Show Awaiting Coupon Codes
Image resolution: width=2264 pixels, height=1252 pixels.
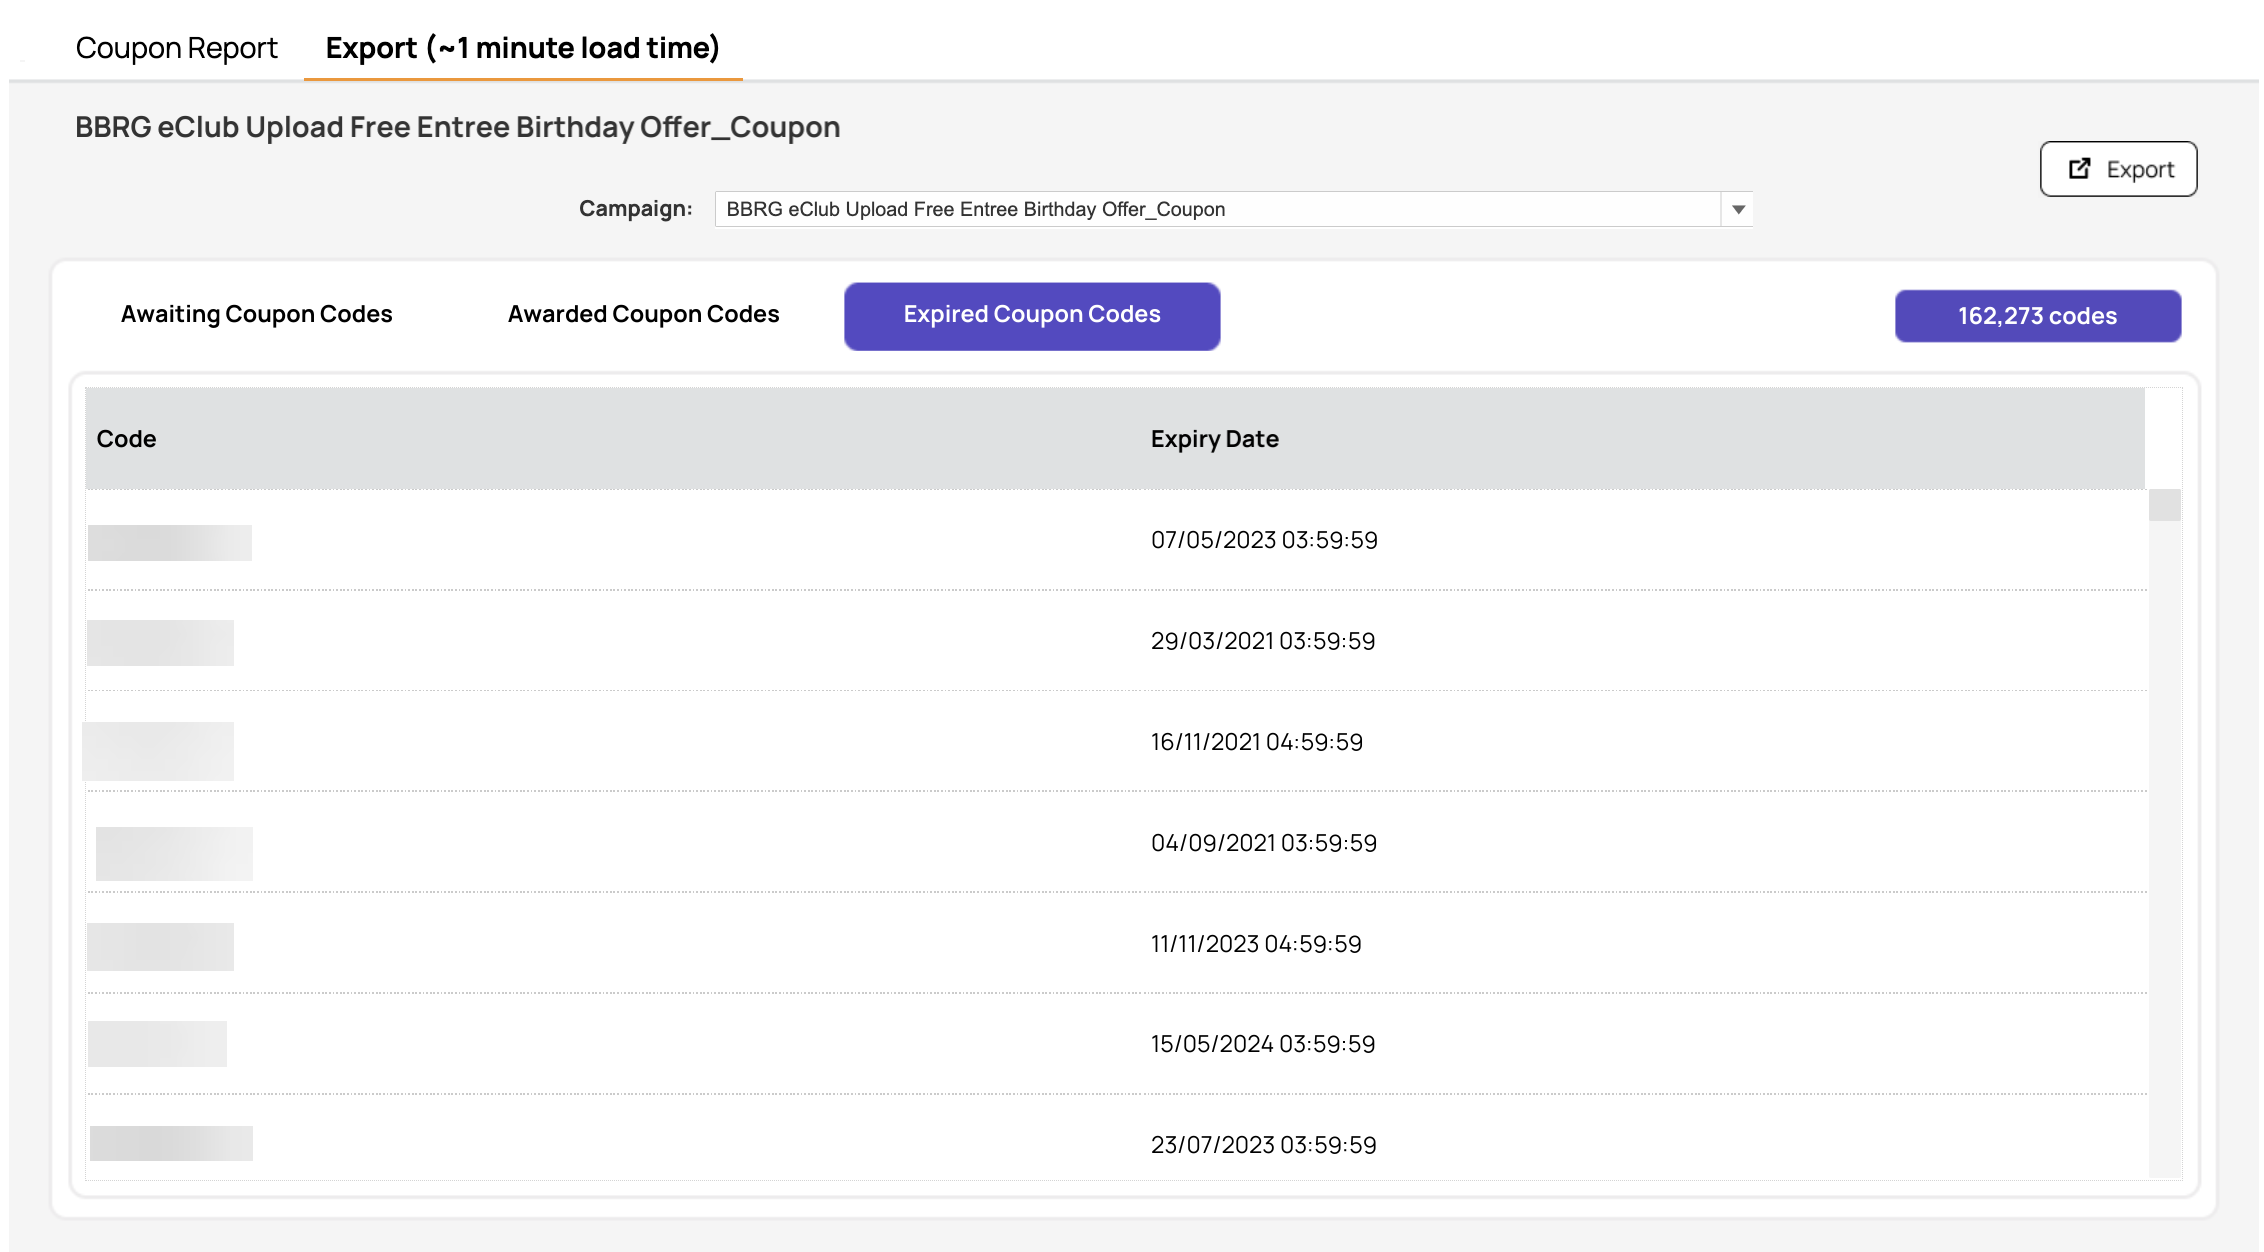pos(256,315)
